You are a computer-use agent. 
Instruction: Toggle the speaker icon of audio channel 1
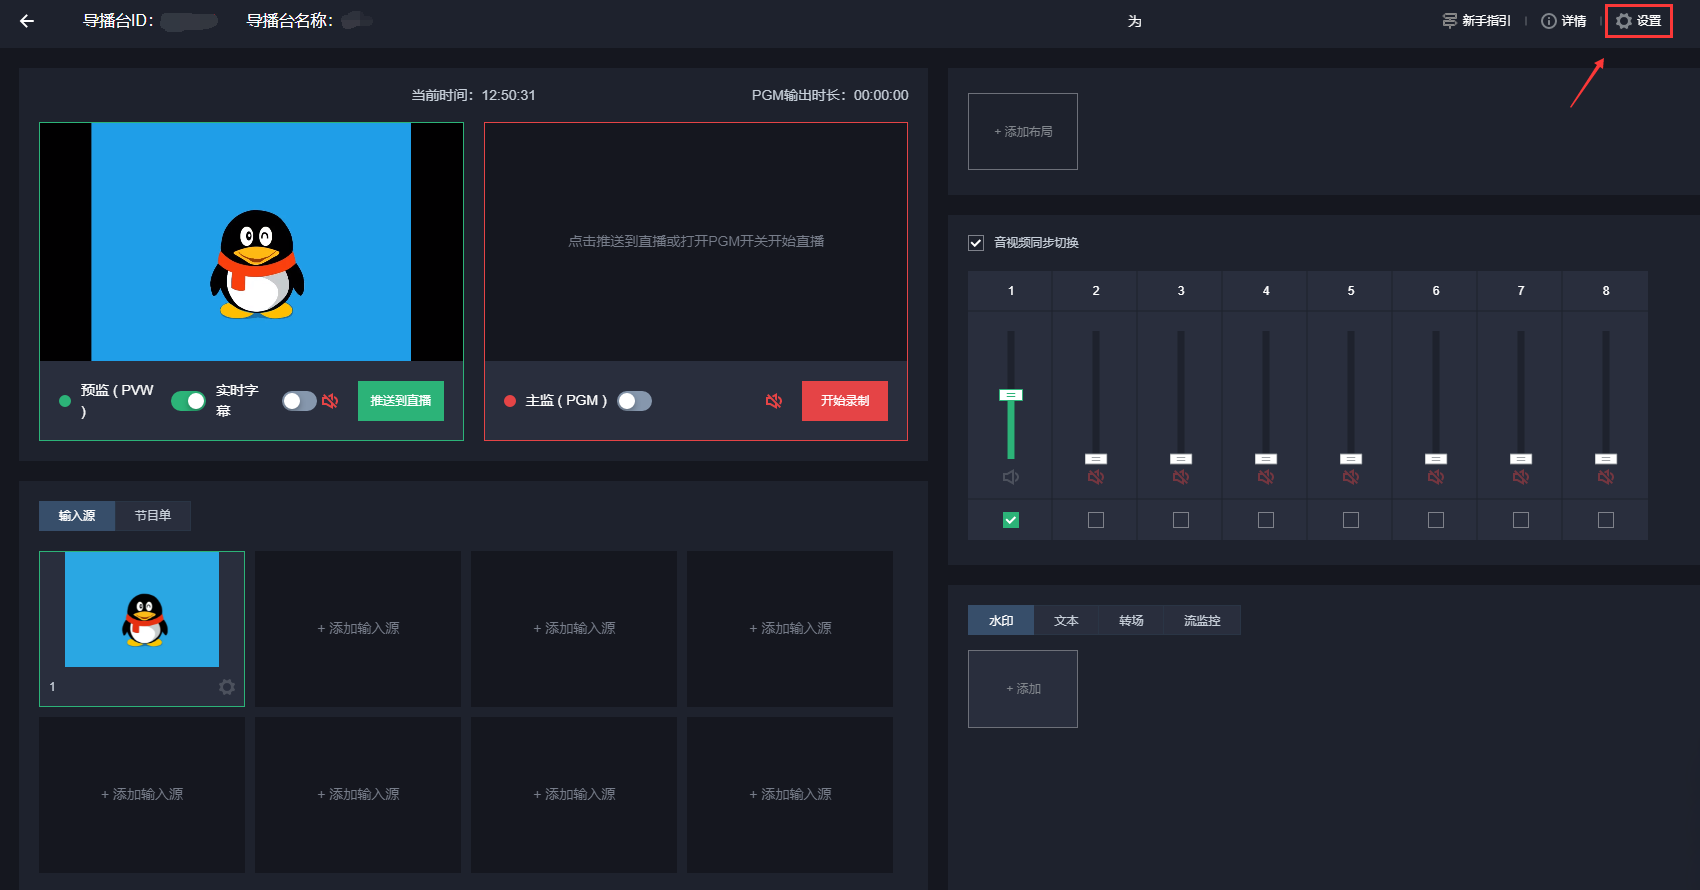click(1011, 477)
